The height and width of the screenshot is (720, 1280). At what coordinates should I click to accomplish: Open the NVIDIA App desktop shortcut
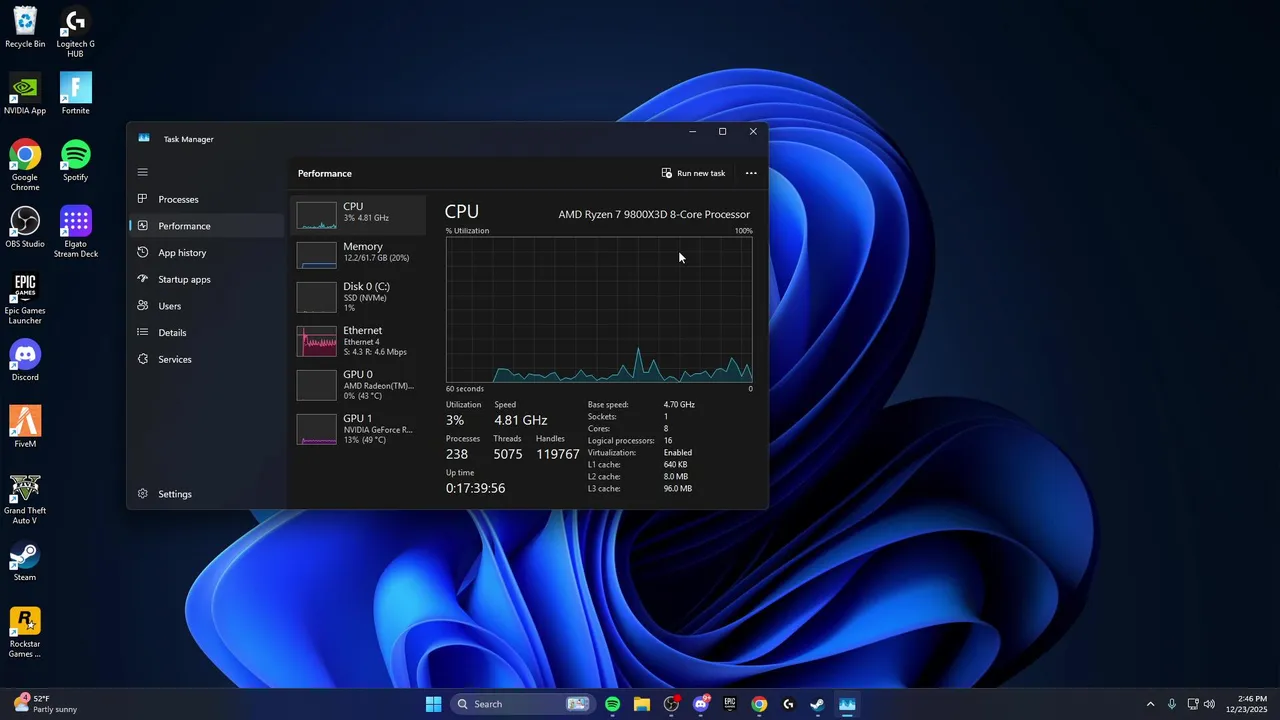click(x=25, y=94)
